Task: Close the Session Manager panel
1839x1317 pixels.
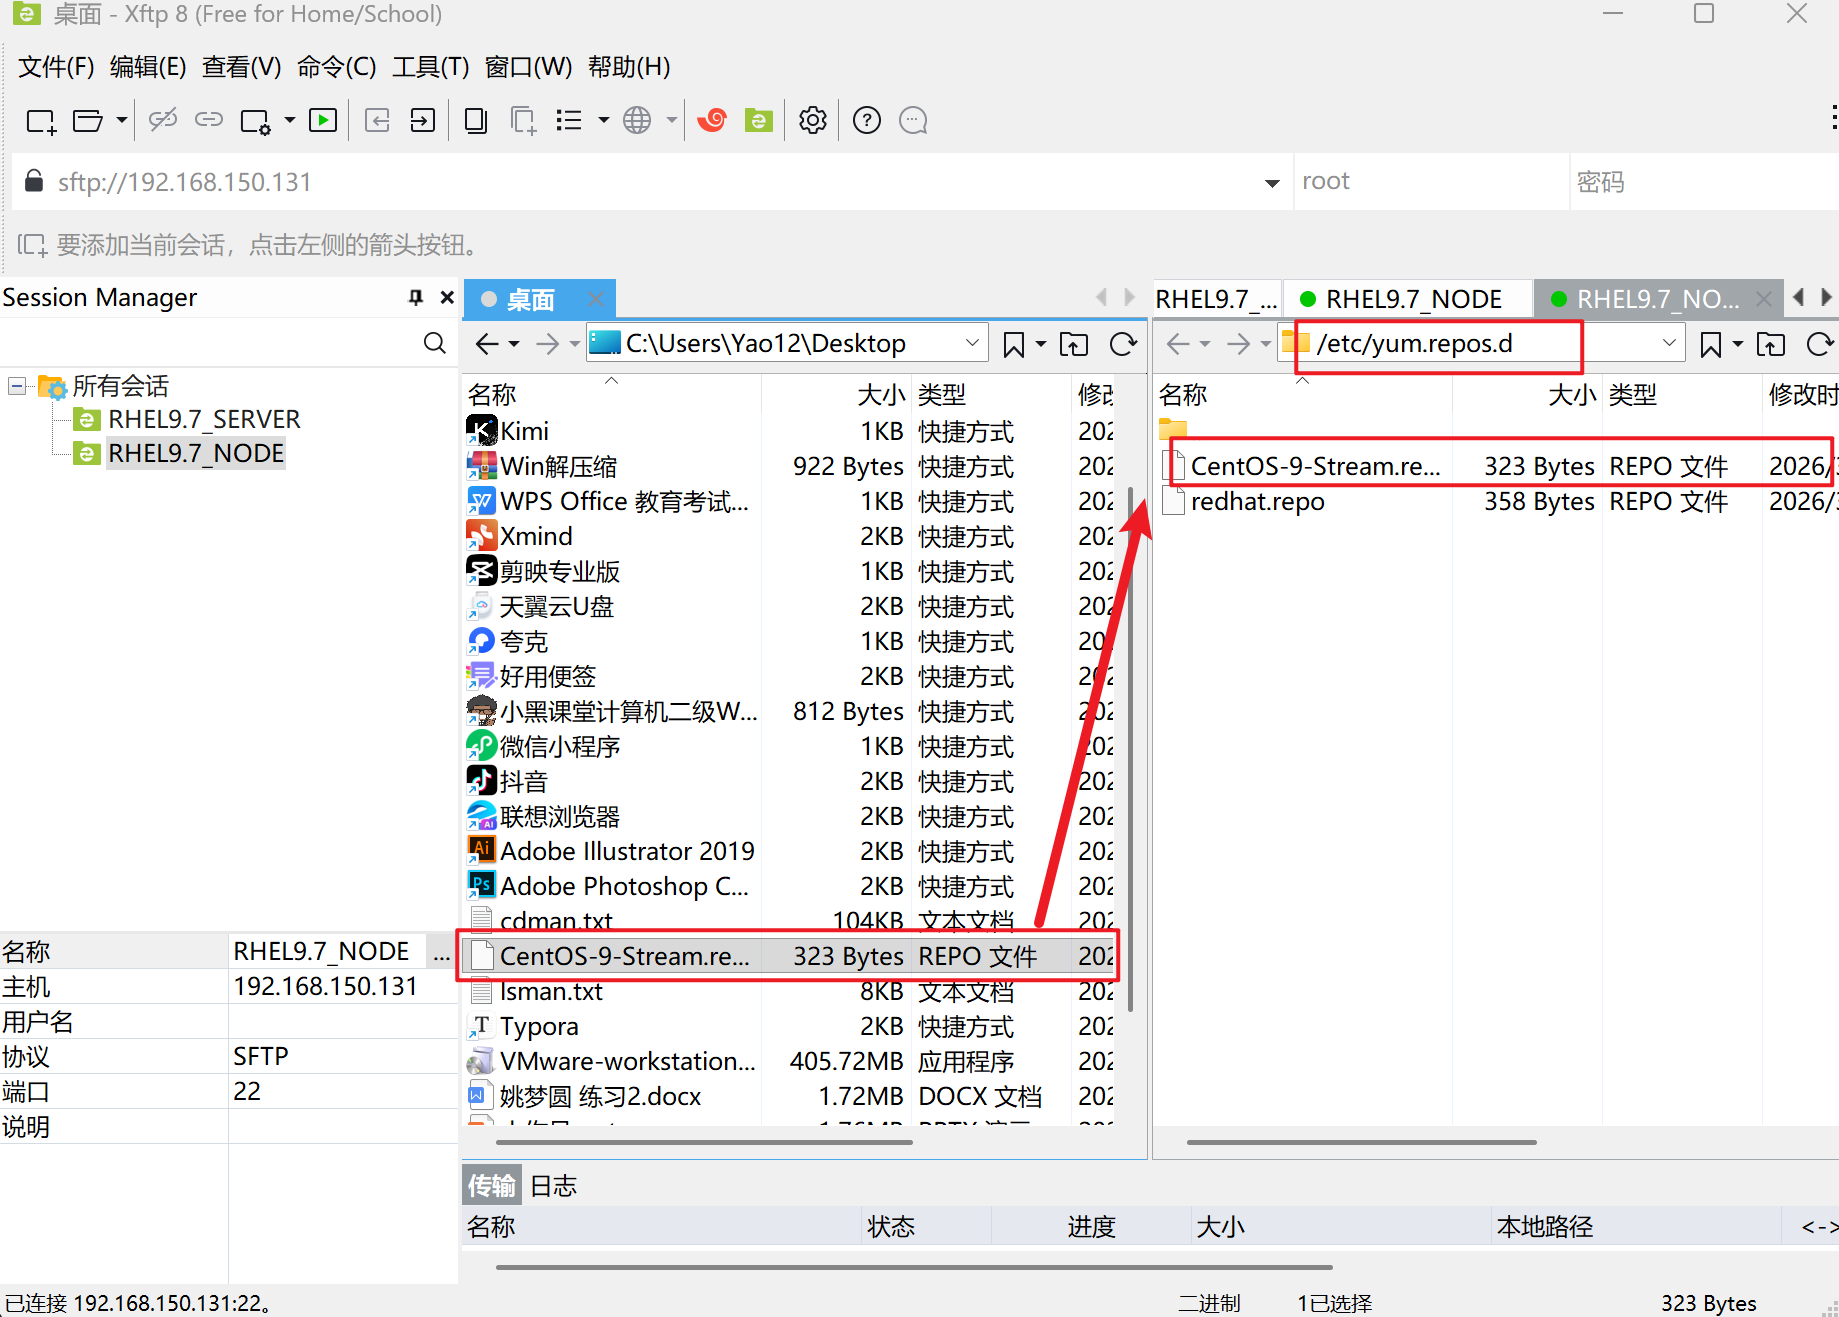Action: 447,297
